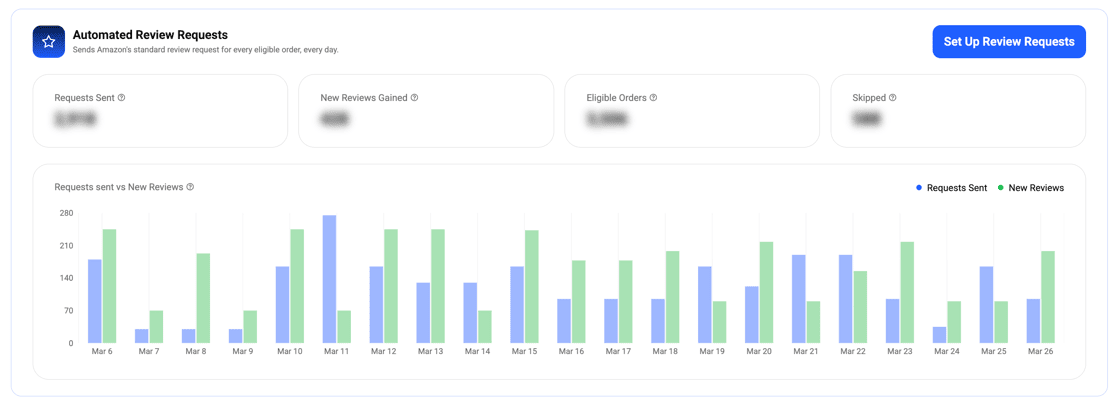Open help icon beside Requests sent vs New Reviews

click(190, 187)
